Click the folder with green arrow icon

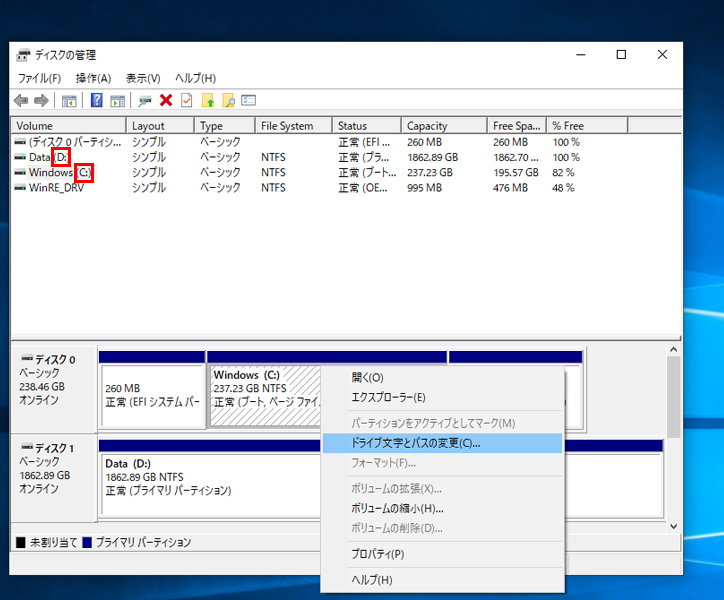pos(208,100)
